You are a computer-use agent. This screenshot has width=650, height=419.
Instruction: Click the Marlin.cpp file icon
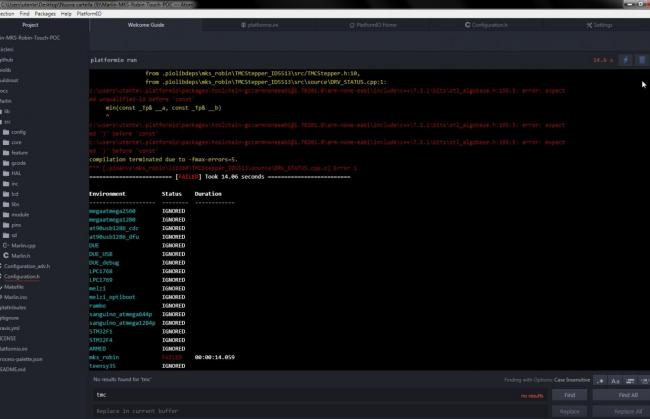6,244
